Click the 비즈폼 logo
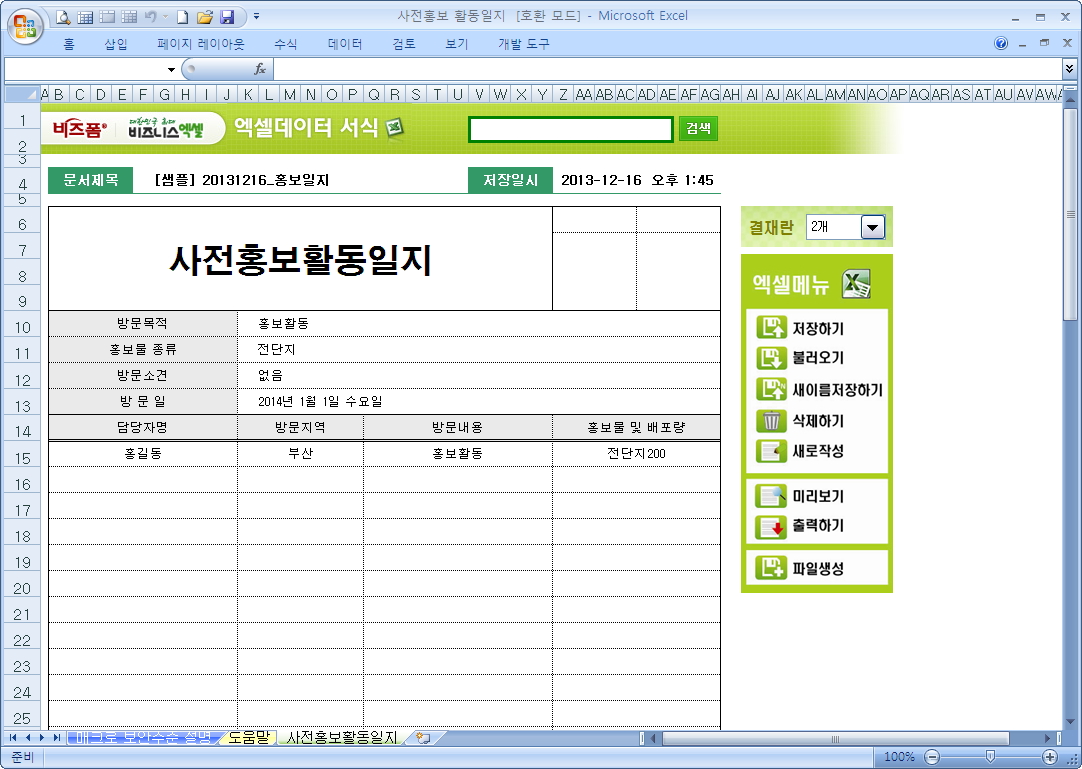 79,129
